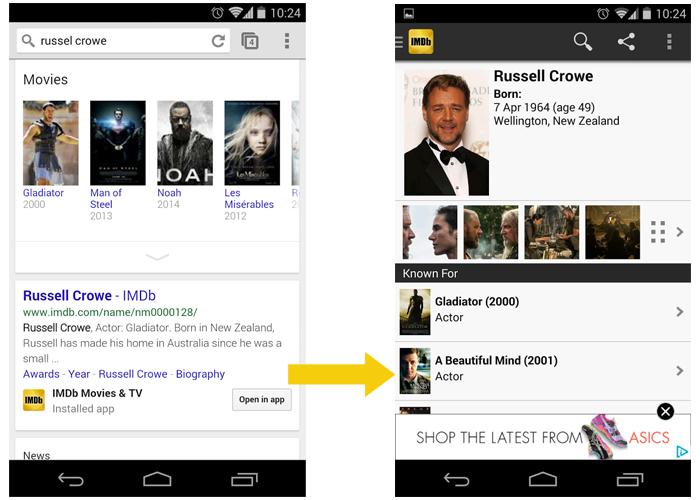The image size is (700, 500).
Task: Tap the chevron next to the photo grid icon
Action: [680, 232]
